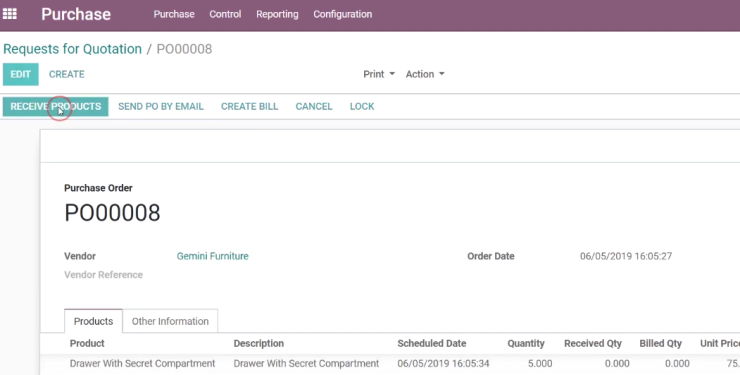740x375 pixels.
Task: Open the Reporting menu
Action: click(277, 14)
